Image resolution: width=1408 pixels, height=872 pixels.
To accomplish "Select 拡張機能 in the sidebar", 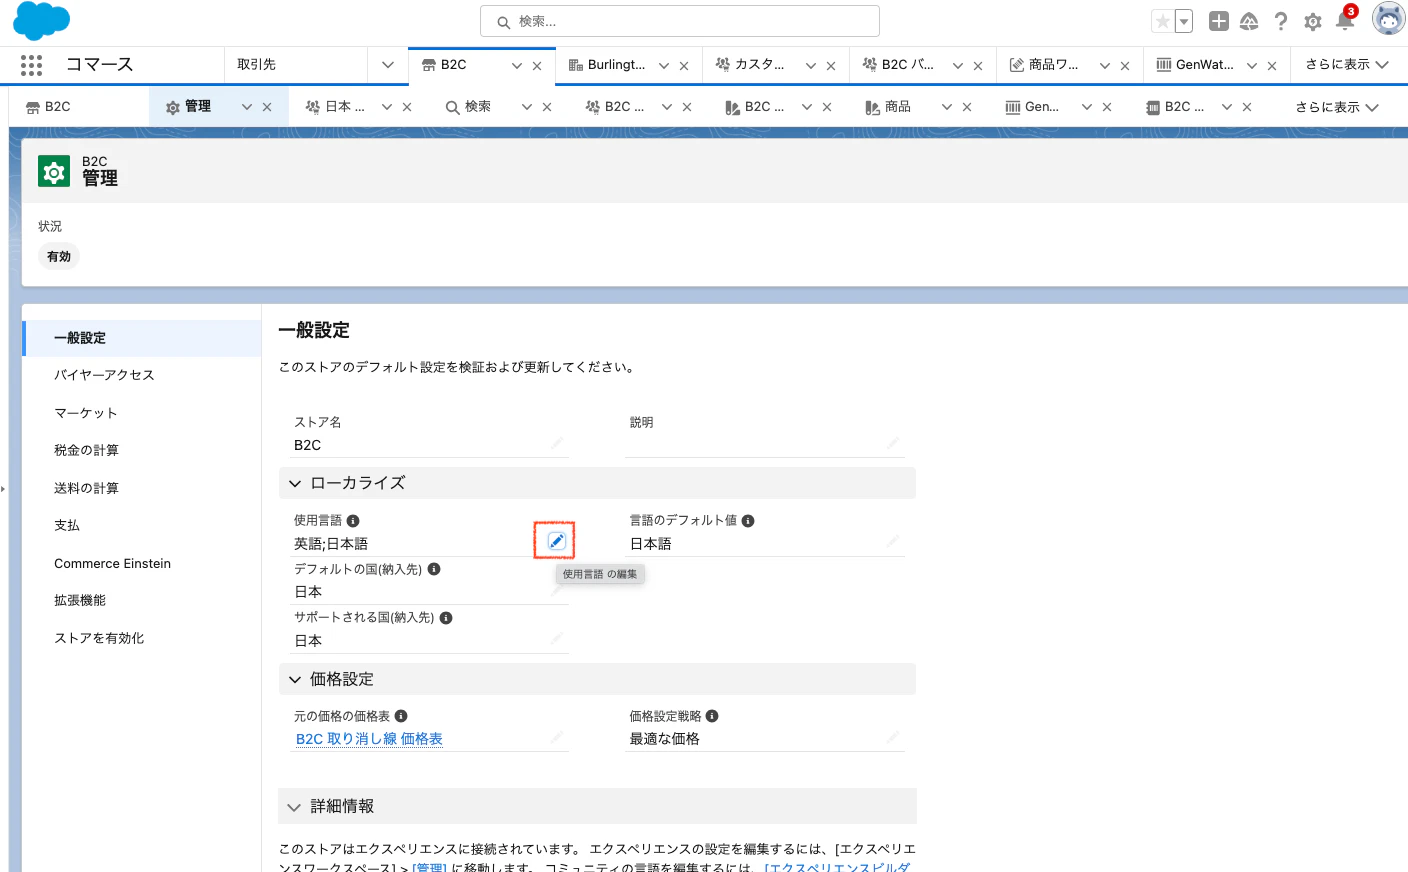I will (142, 600).
